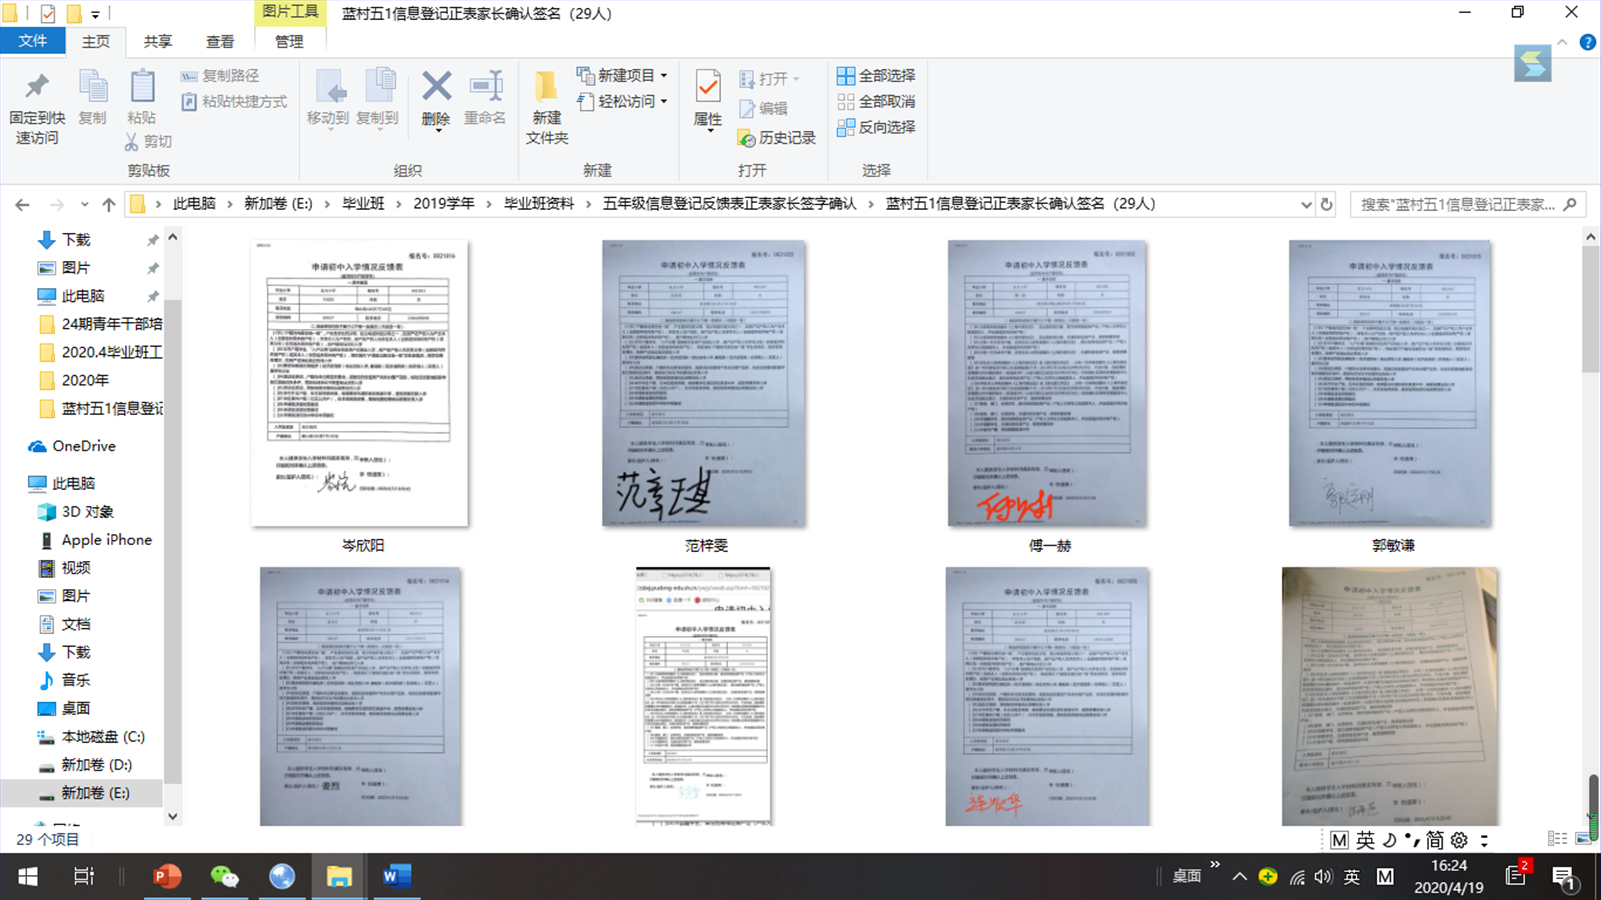Open the address bar history dropdown
The width and height of the screenshot is (1601, 900).
(x=1305, y=204)
